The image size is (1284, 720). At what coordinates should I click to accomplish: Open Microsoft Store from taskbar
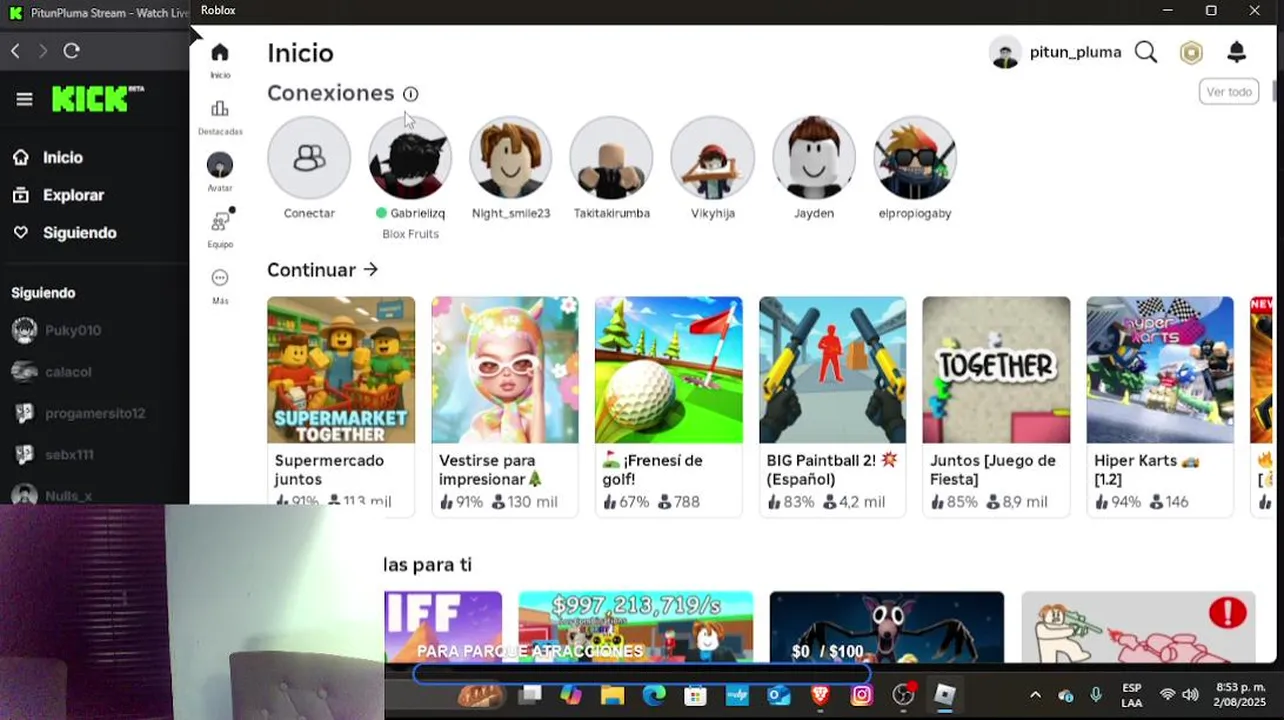click(x=695, y=695)
